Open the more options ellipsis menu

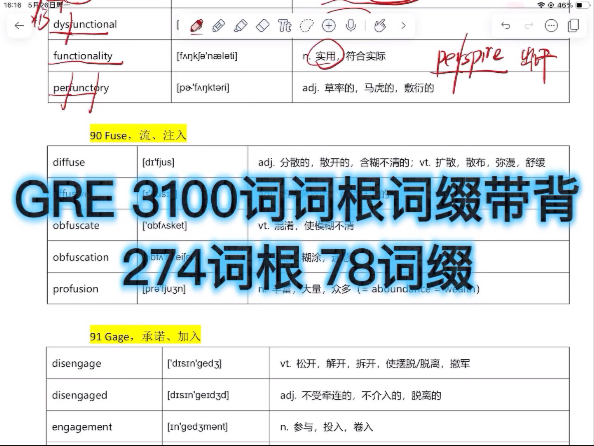click(551, 26)
